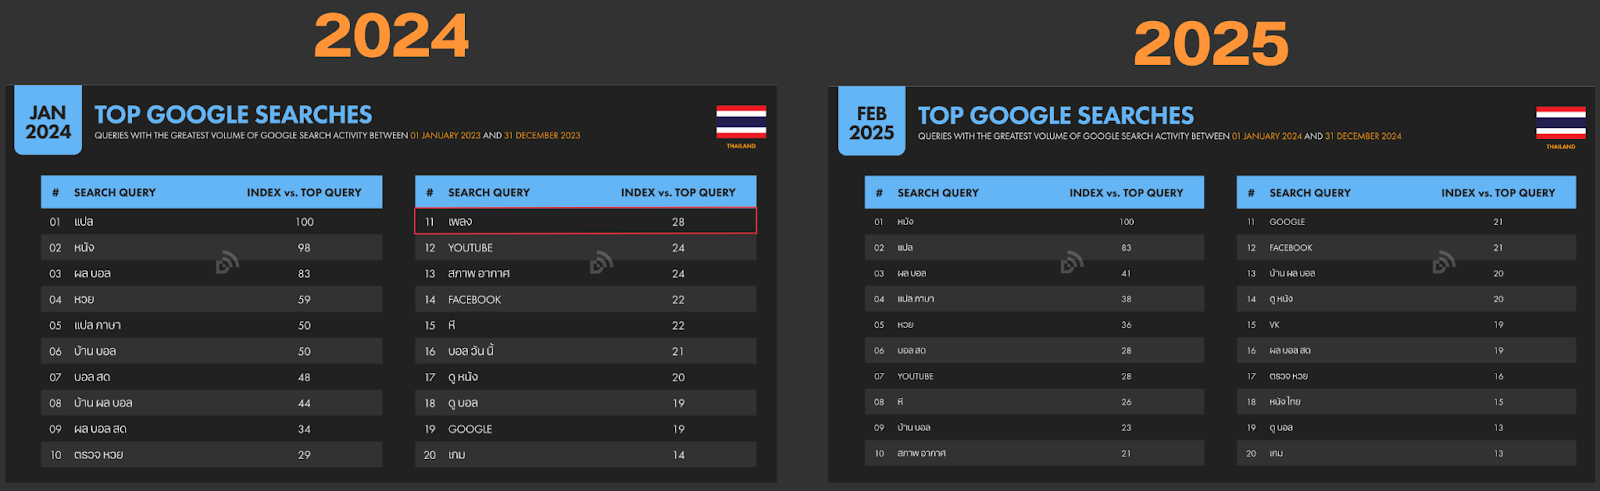
Task: Click INDEX vs. TOP QUERY header in 2025 right table
Action: coord(1498,193)
